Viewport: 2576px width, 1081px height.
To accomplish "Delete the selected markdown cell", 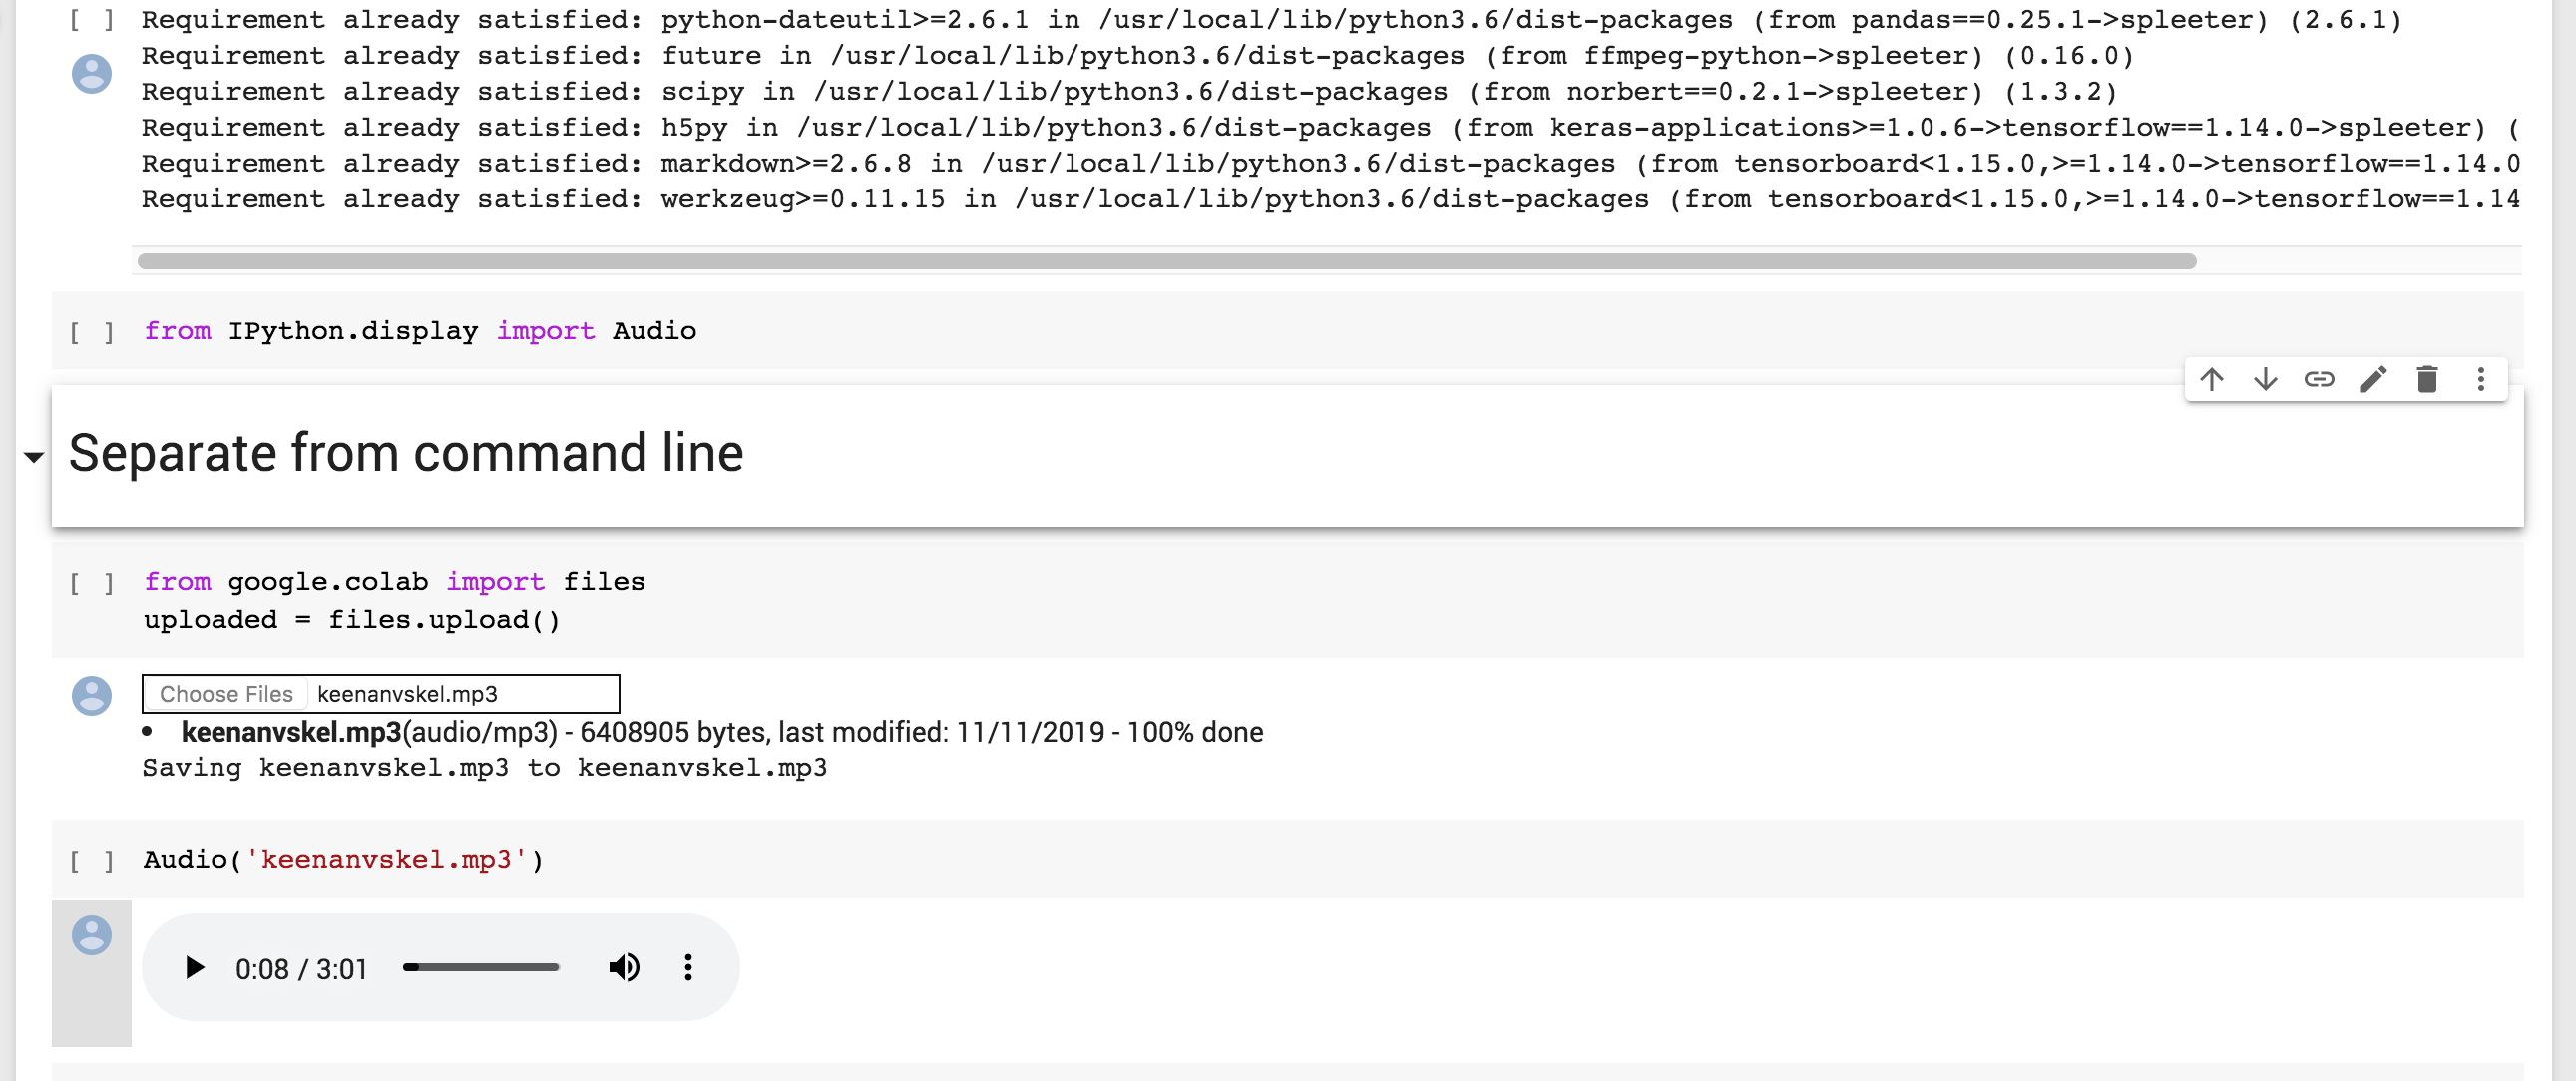I will [2428, 379].
